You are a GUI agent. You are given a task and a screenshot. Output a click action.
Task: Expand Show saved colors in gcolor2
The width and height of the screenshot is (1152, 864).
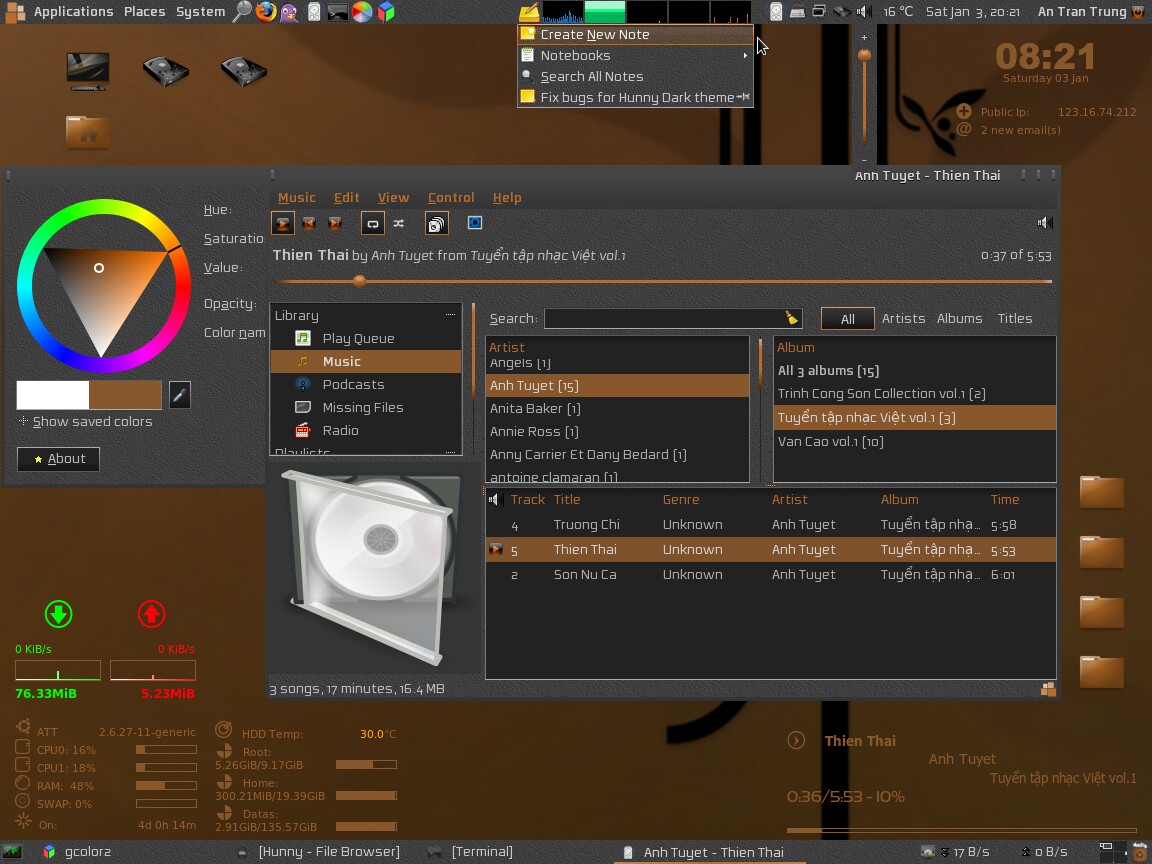pyautogui.click(x=85, y=422)
